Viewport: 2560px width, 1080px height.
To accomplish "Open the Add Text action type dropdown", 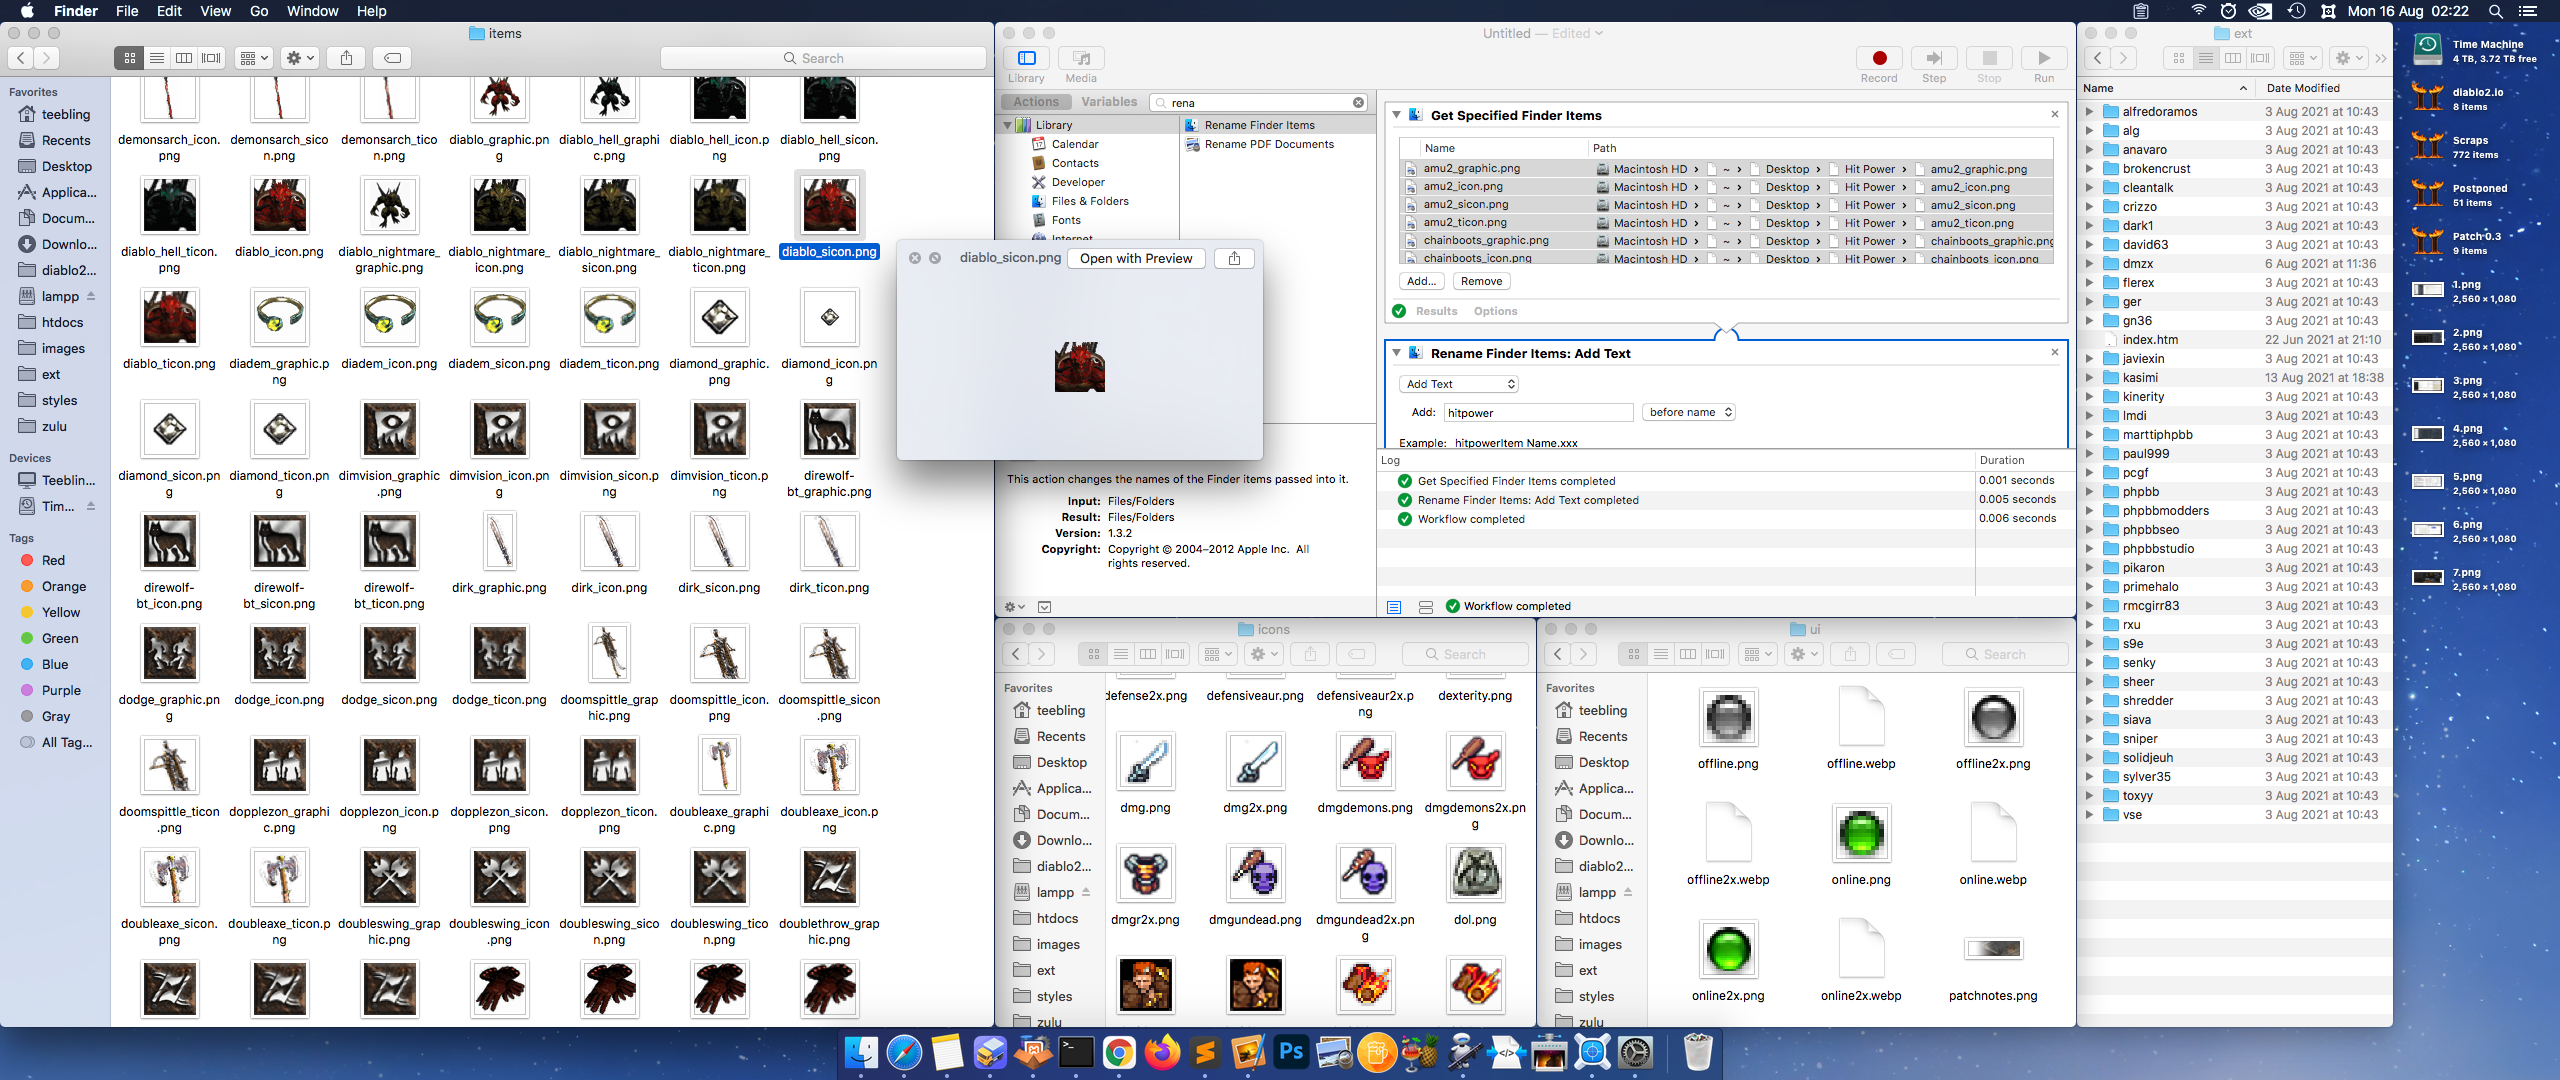I will pyautogui.click(x=1459, y=384).
